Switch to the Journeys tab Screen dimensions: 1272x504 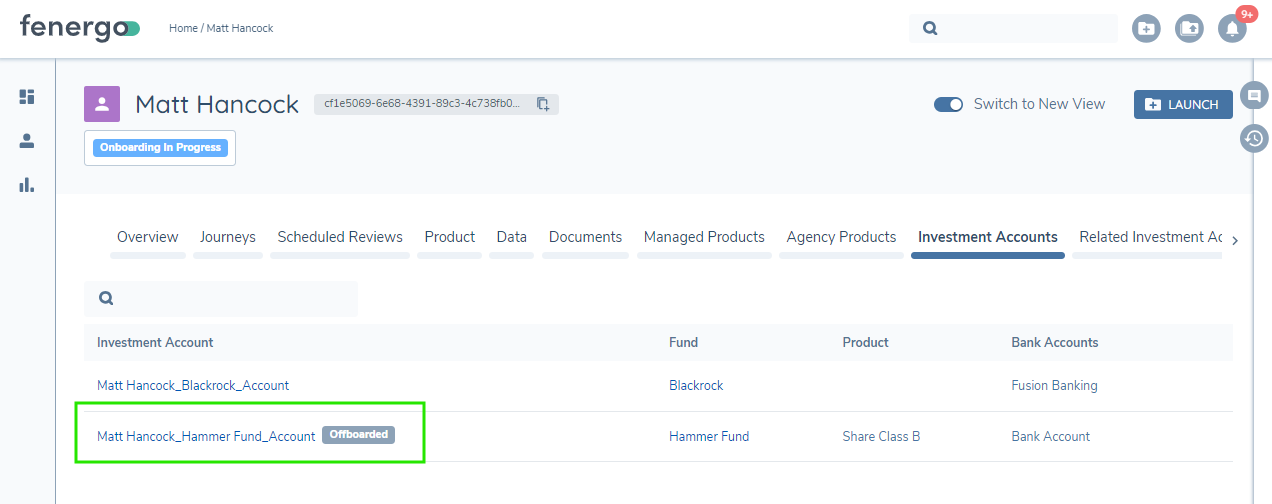pos(227,238)
